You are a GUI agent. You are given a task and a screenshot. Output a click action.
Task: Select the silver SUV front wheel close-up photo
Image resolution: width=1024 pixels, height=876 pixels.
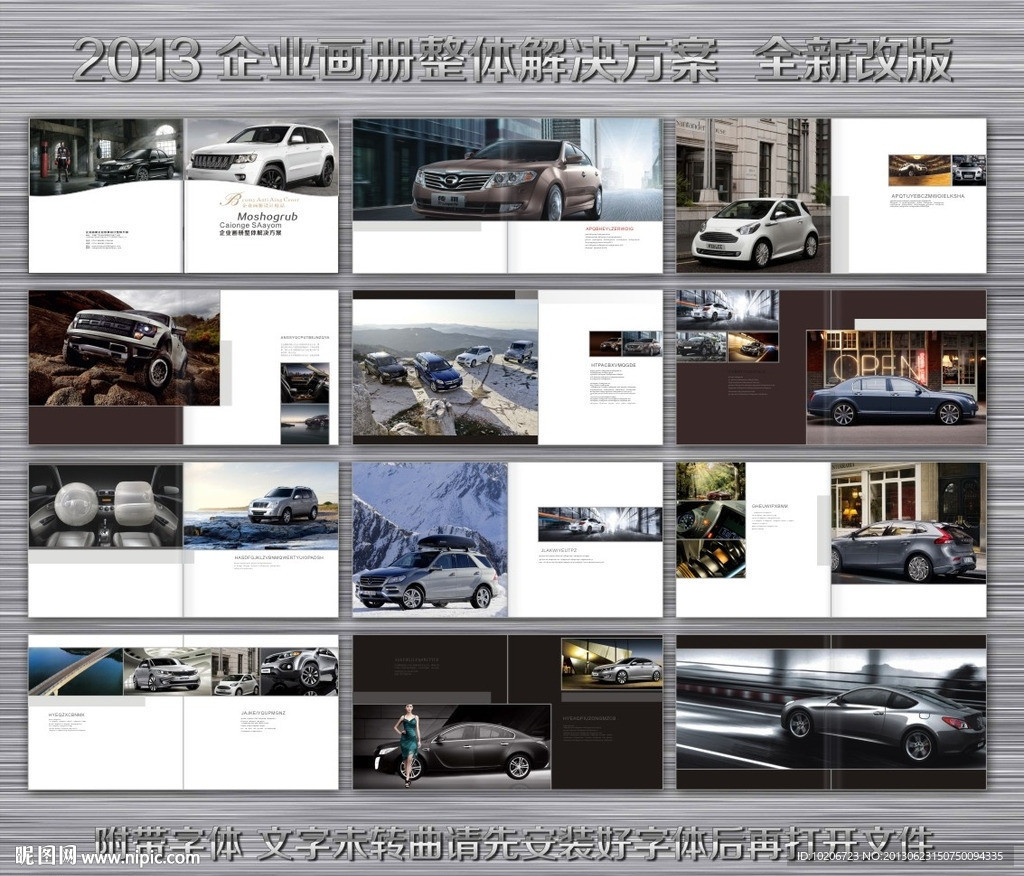tap(299, 672)
